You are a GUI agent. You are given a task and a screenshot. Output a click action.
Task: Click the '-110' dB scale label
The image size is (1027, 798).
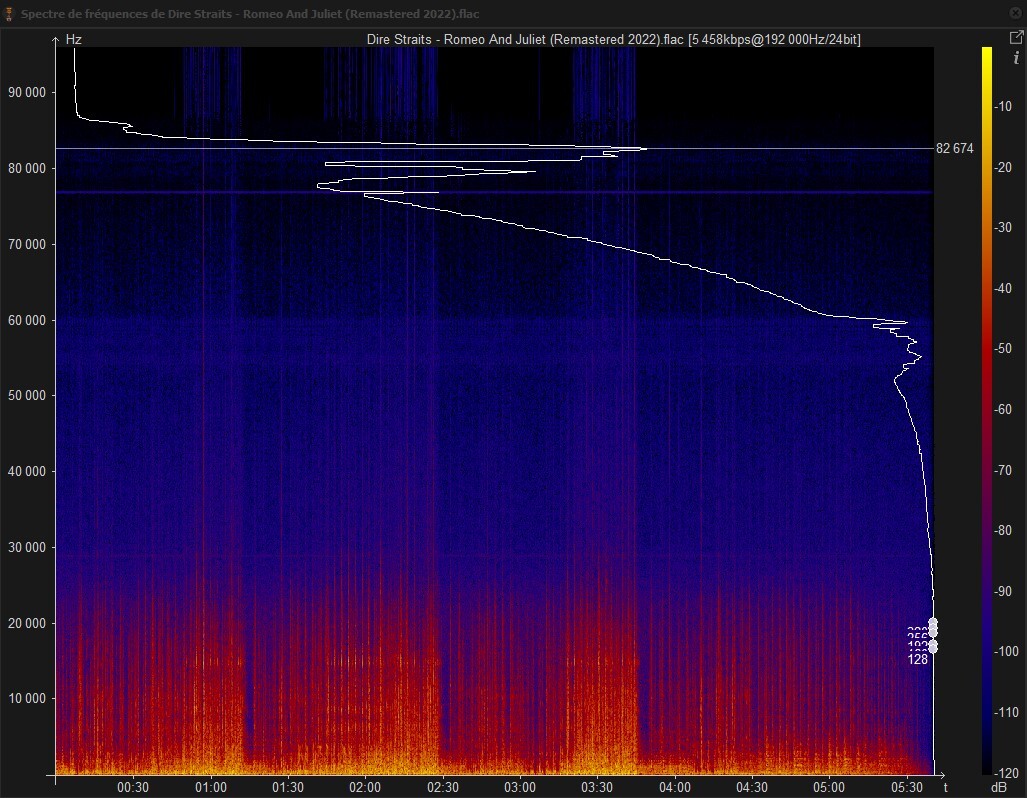point(1007,713)
